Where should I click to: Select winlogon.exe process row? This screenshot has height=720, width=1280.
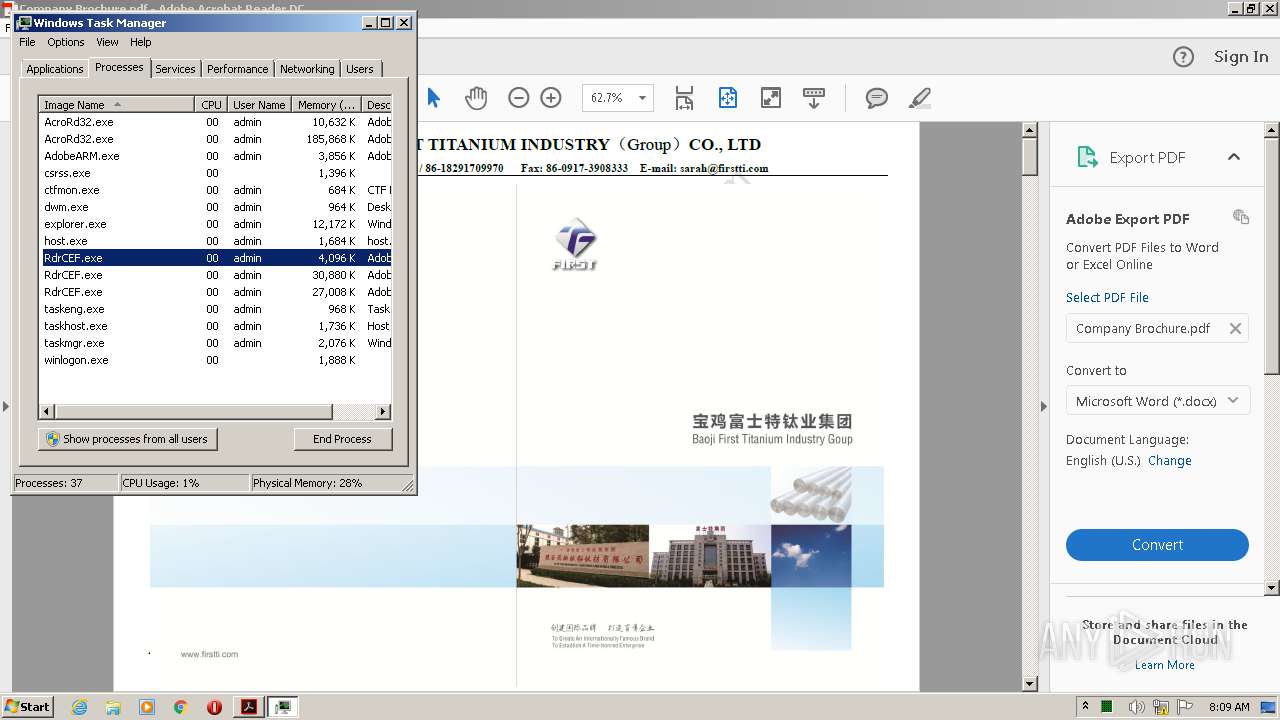[215, 360]
